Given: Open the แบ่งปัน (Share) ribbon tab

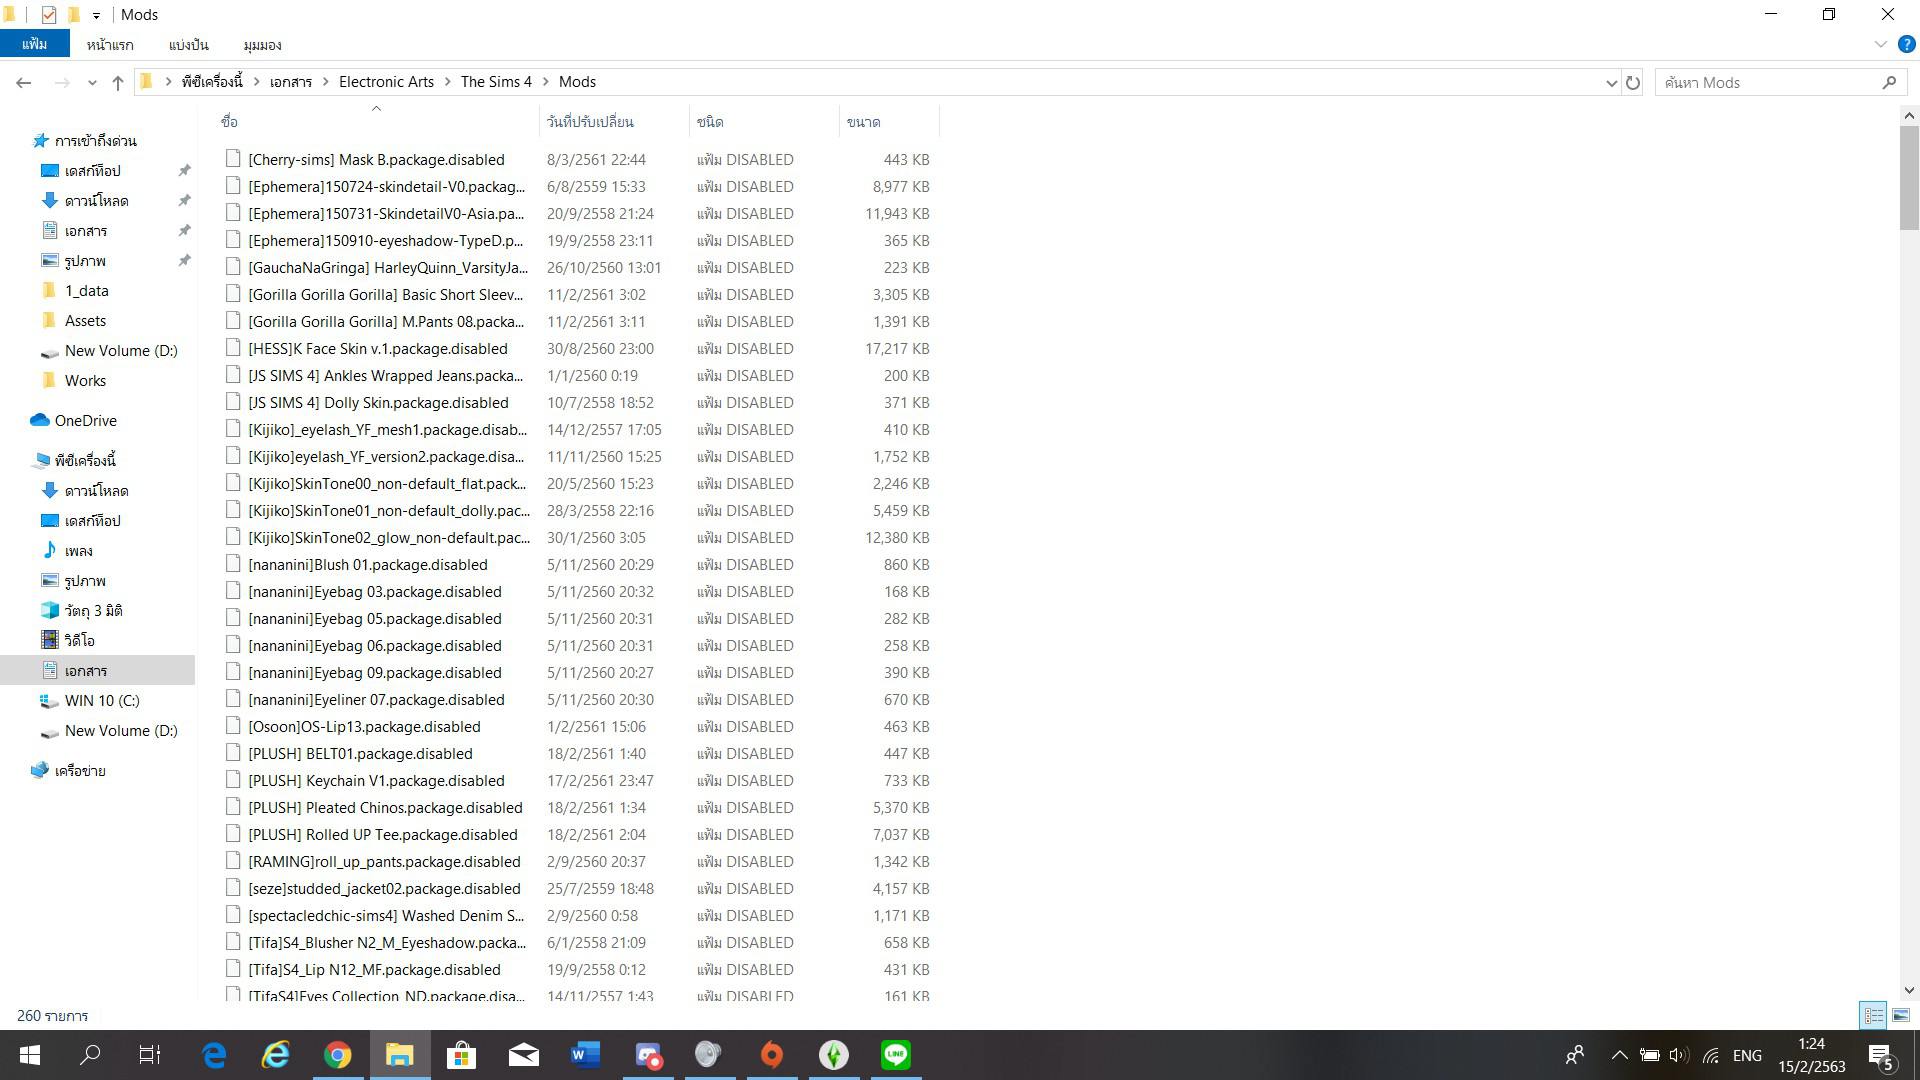Looking at the screenshot, I should tap(188, 45).
